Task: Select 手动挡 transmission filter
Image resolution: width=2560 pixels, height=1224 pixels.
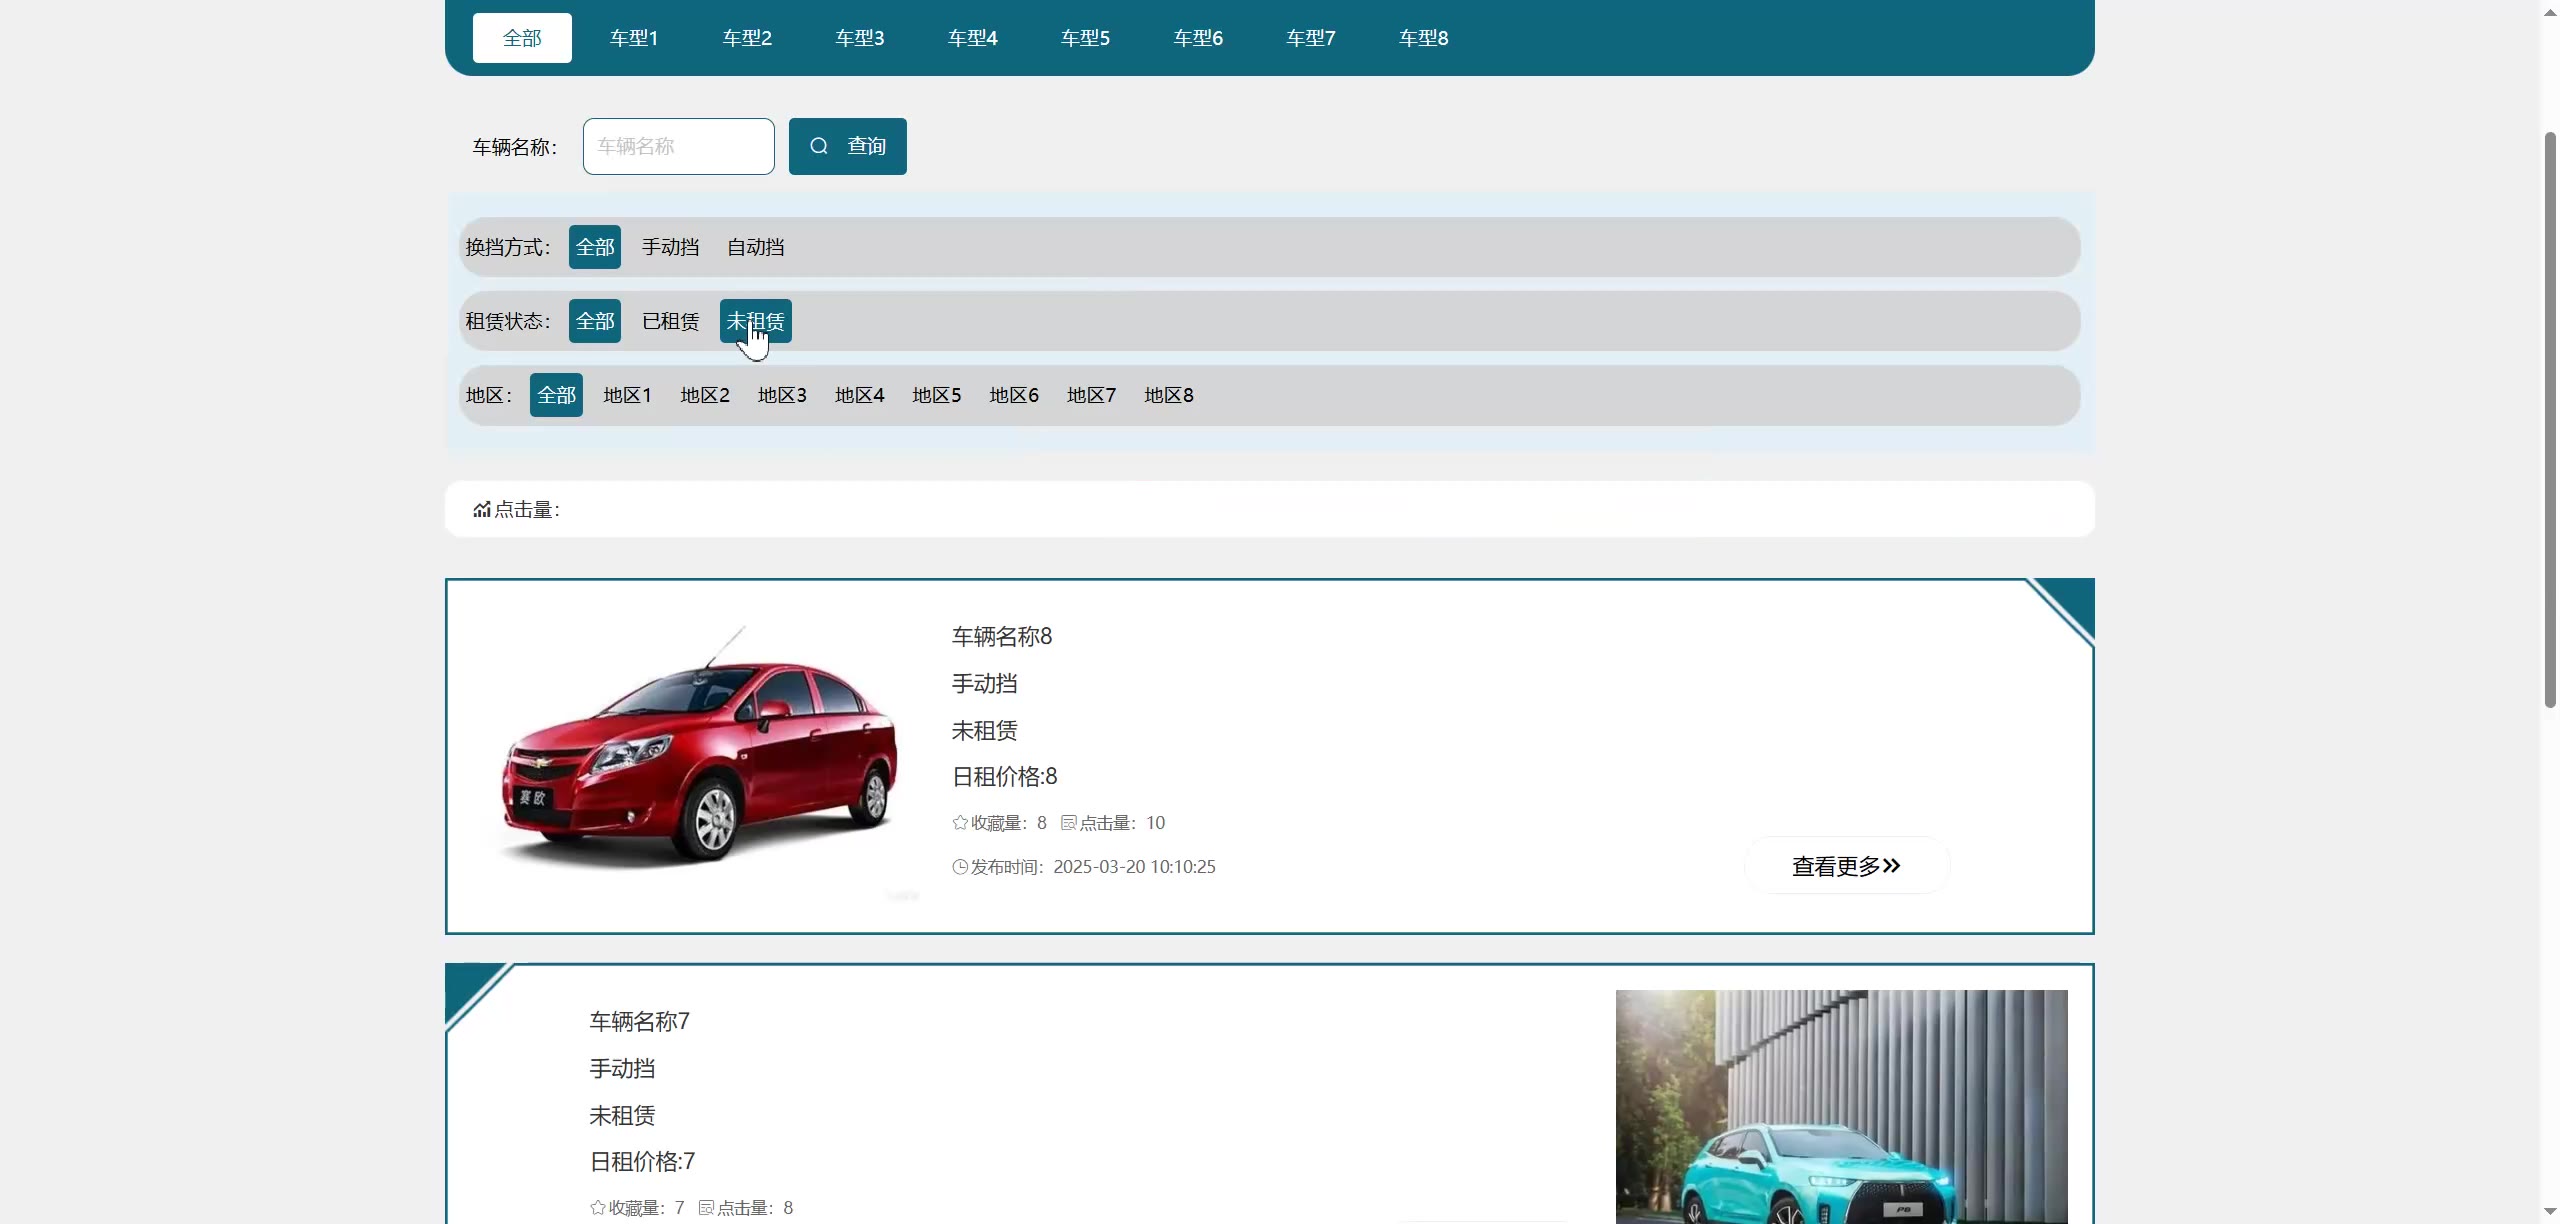Action: click(x=670, y=247)
